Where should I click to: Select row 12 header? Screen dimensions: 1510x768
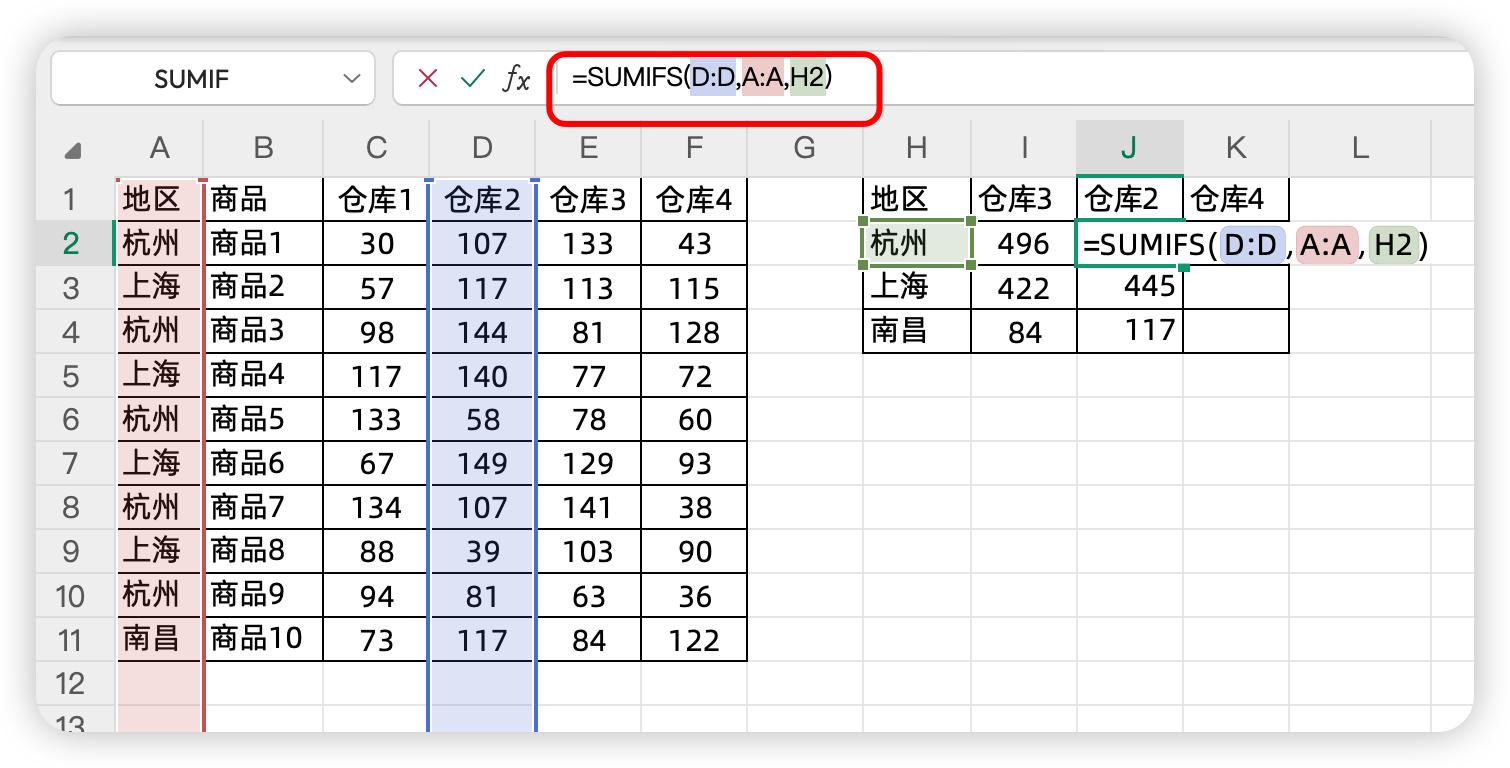click(x=75, y=684)
